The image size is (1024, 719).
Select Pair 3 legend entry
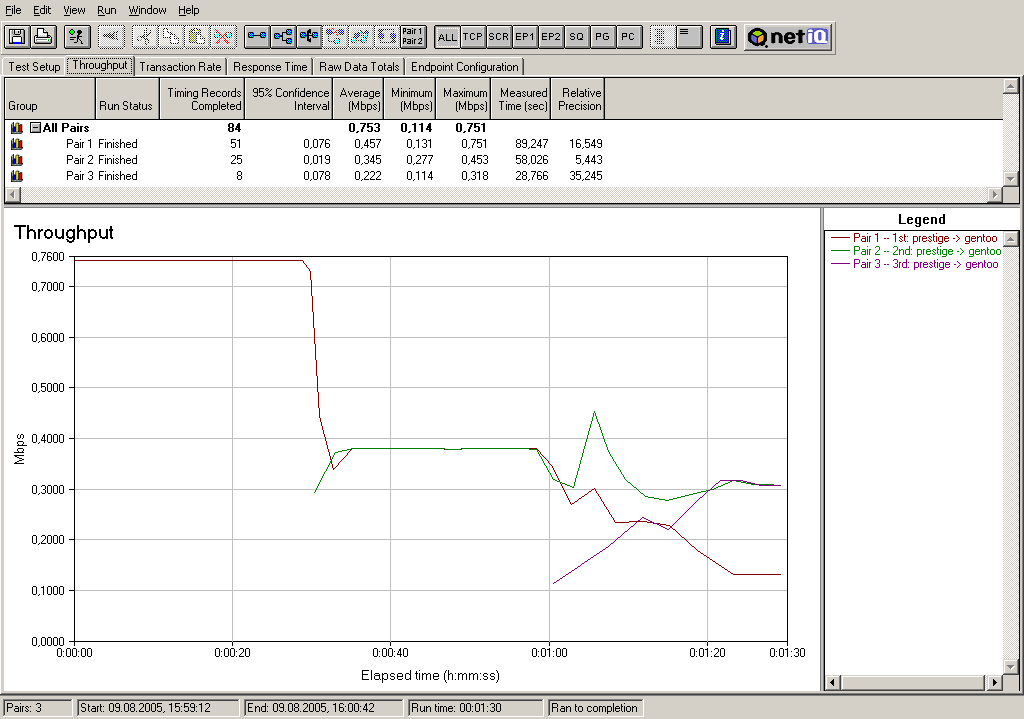(914, 264)
